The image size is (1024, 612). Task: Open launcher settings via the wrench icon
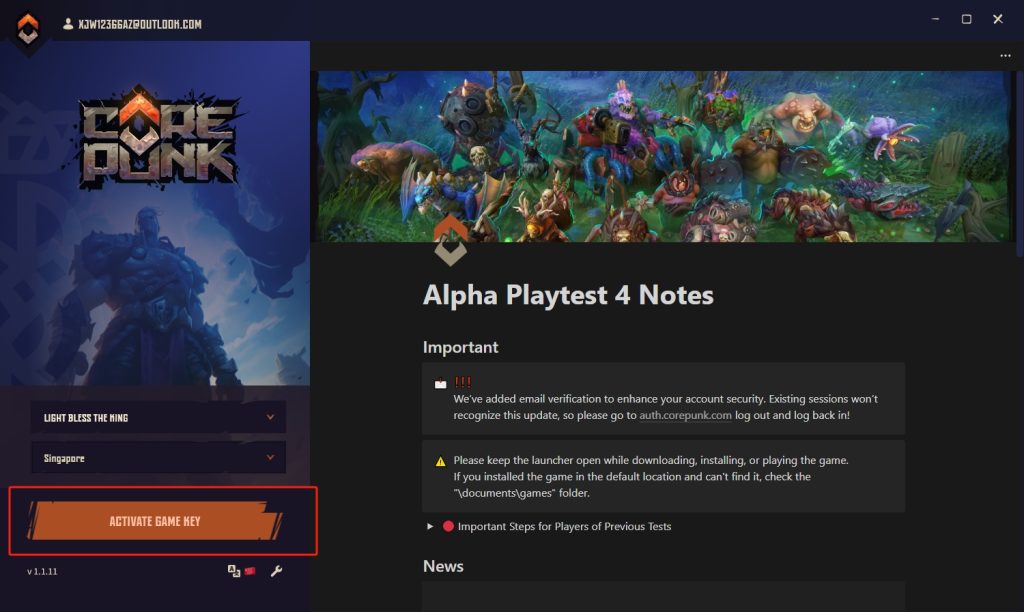(x=276, y=571)
